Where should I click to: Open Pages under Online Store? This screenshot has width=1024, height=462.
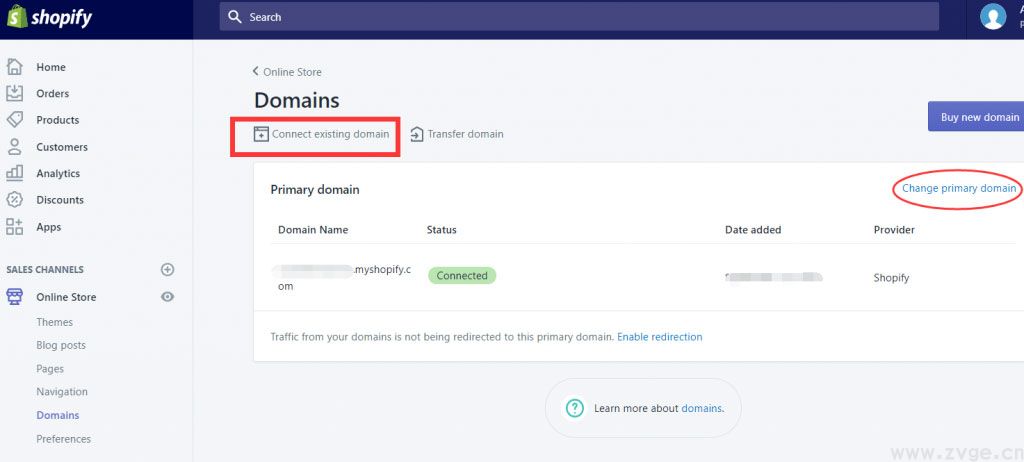50,369
